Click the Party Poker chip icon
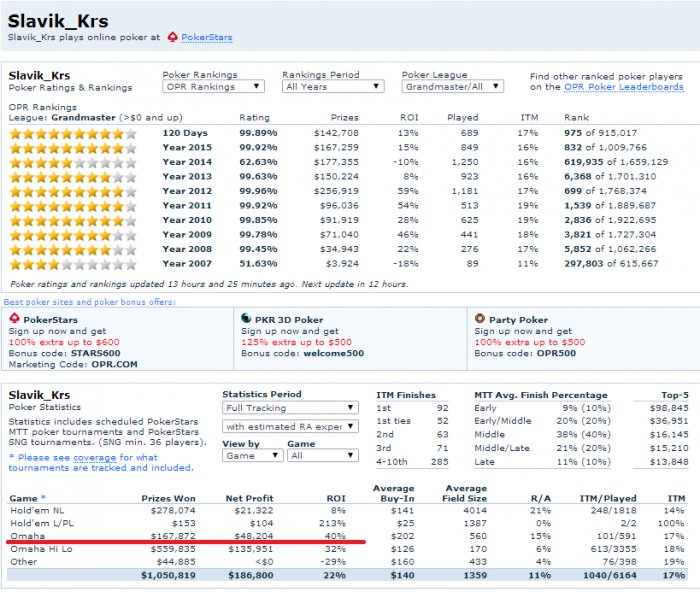The width and height of the screenshot is (700, 592). point(479,318)
